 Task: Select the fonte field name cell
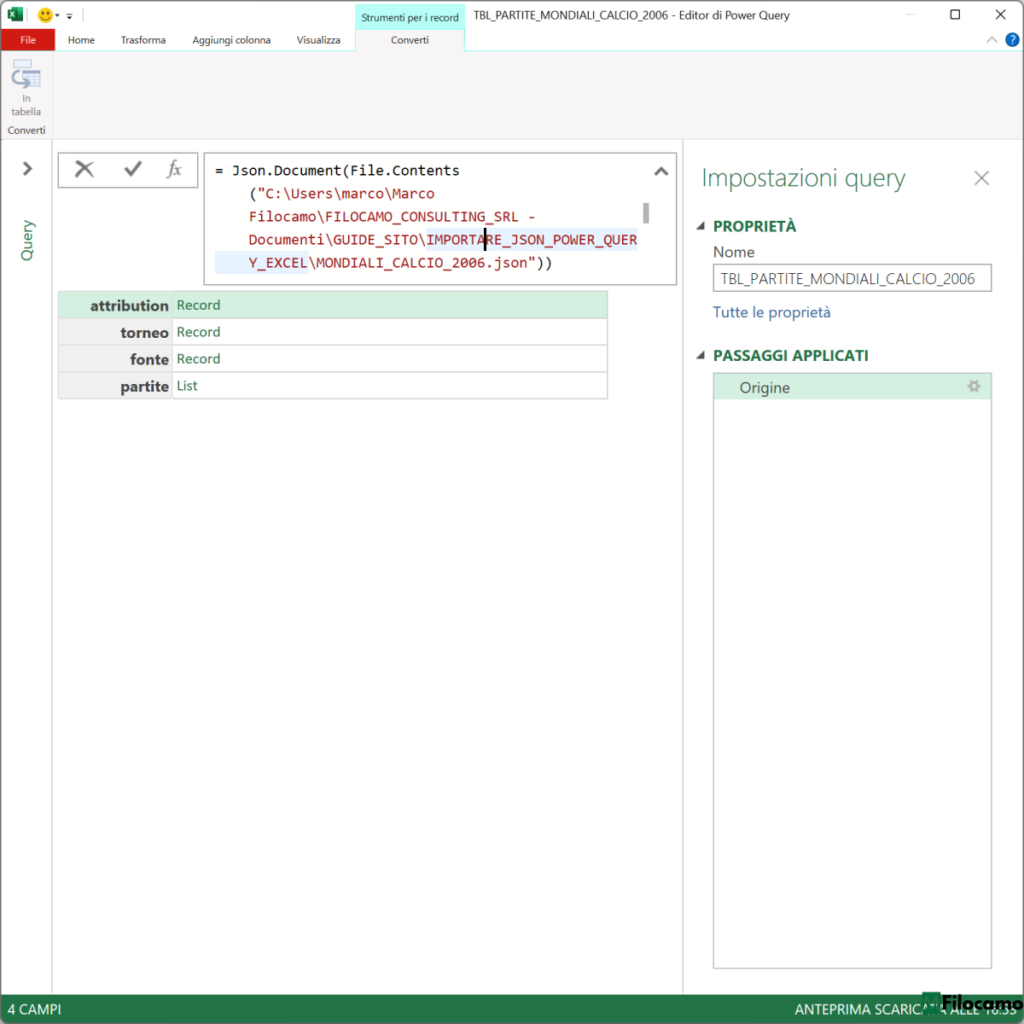coord(116,359)
